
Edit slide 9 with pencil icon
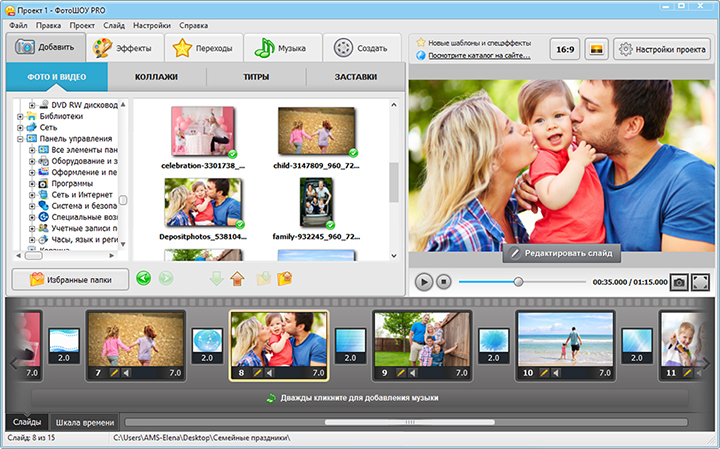pos(401,373)
